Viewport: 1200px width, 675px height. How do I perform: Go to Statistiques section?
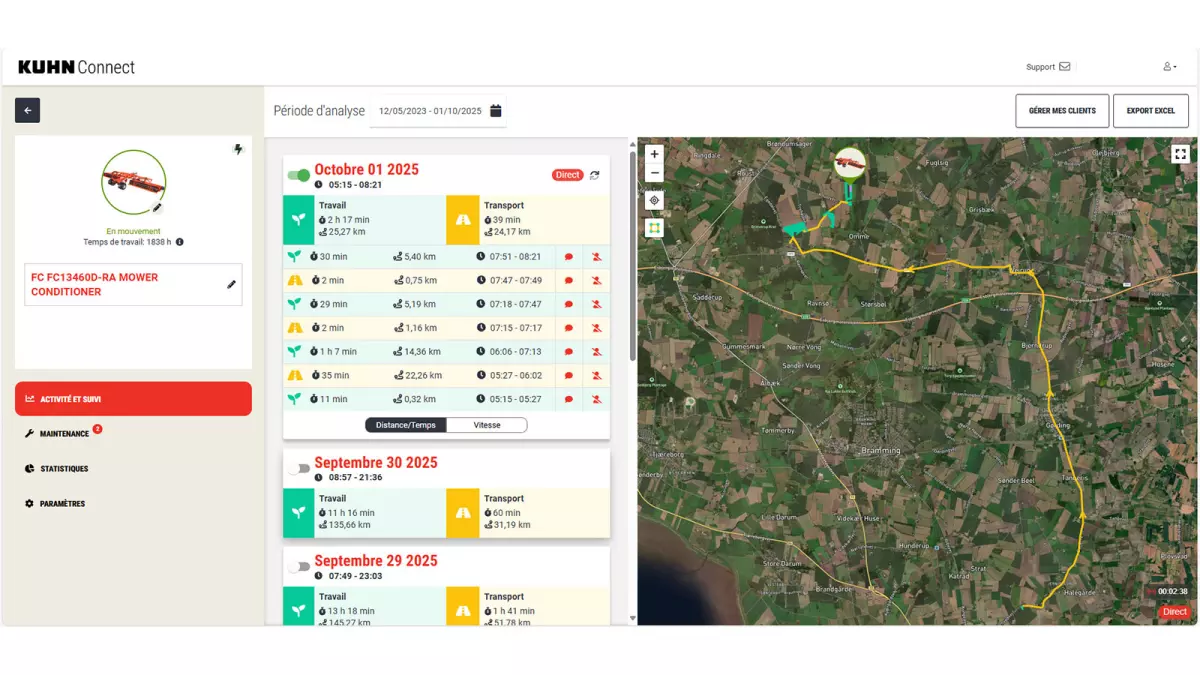[x=64, y=469]
